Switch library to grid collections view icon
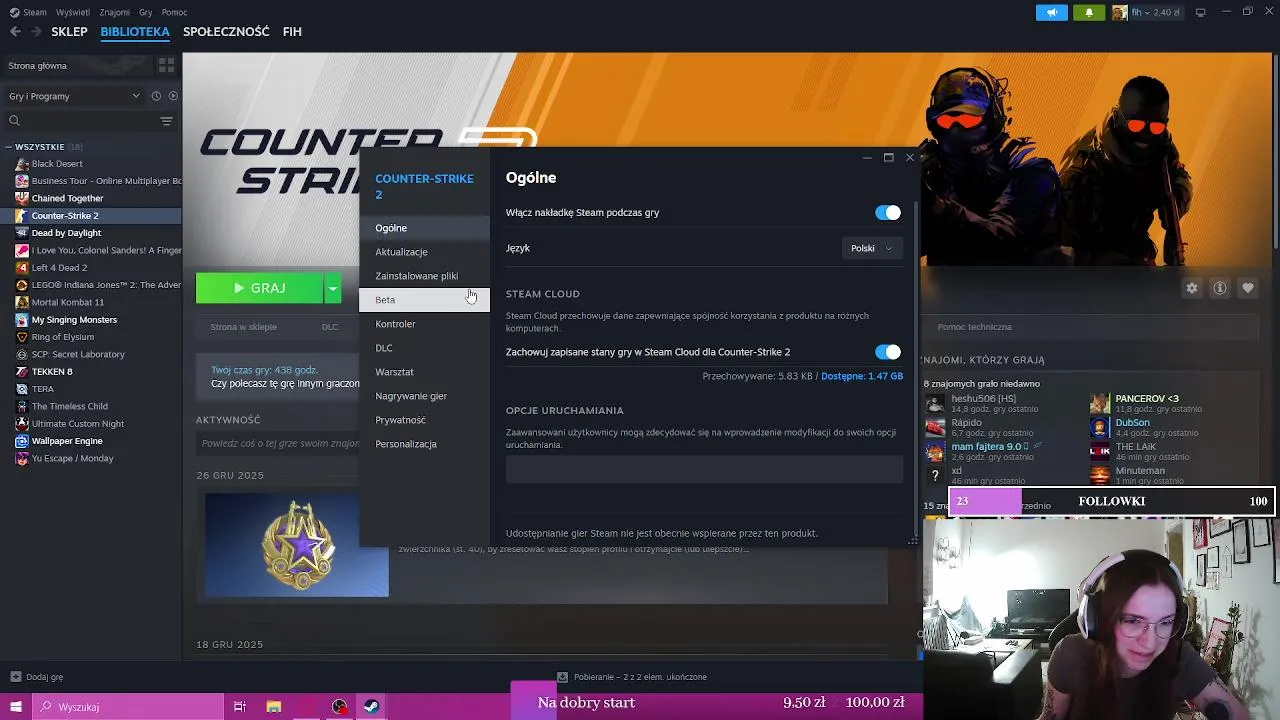 tap(166, 65)
